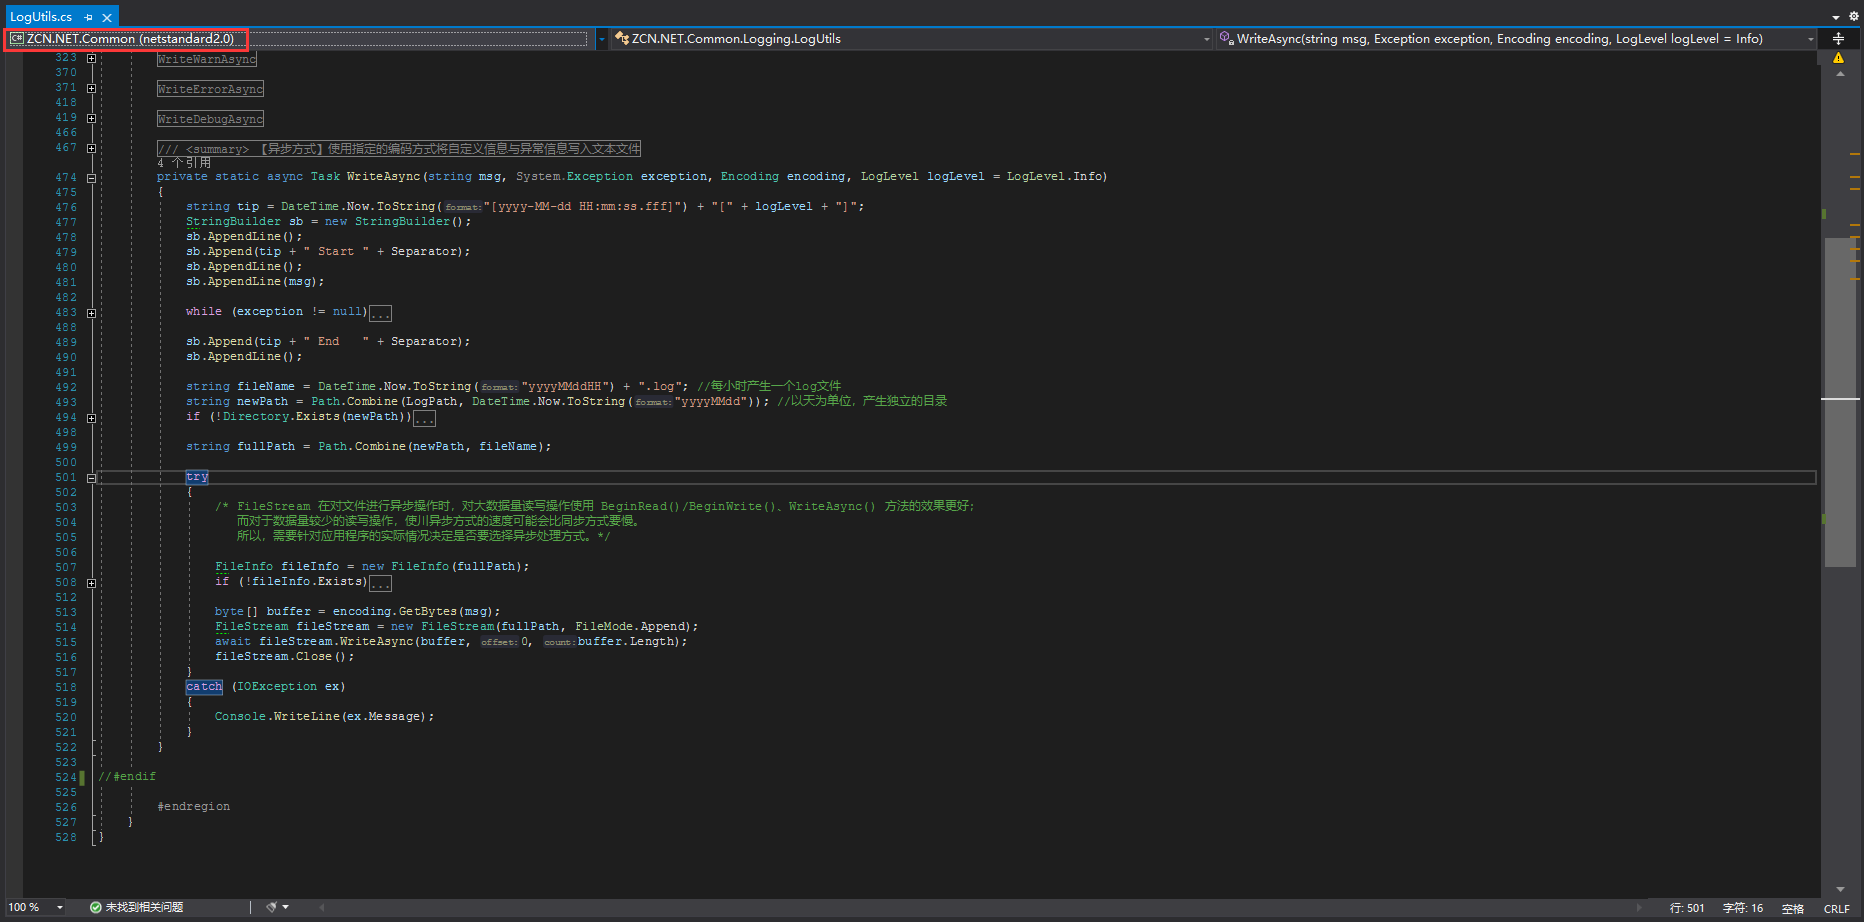Click the ellipsis after if (!fileInfo.Exists)
Viewport: 1864px width, 922px height.
(380, 583)
